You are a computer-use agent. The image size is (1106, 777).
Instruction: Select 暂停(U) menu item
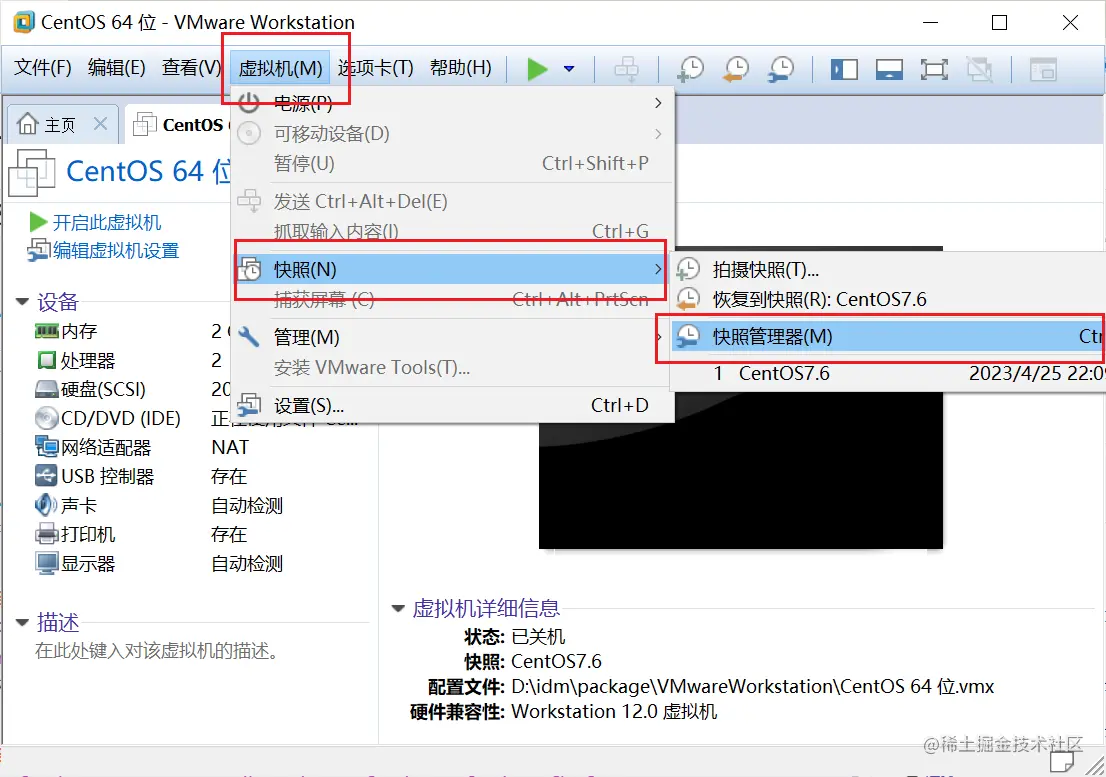[451, 164]
